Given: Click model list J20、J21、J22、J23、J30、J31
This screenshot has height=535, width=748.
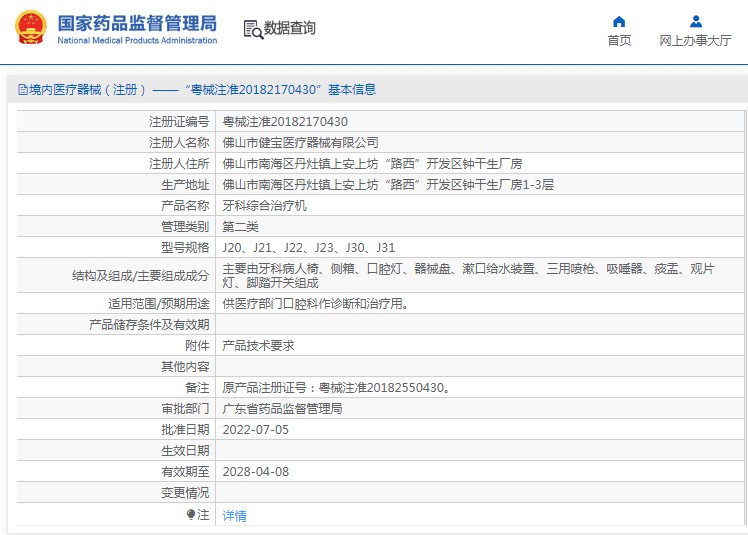Looking at the screenshot, I should coord(309,248).
